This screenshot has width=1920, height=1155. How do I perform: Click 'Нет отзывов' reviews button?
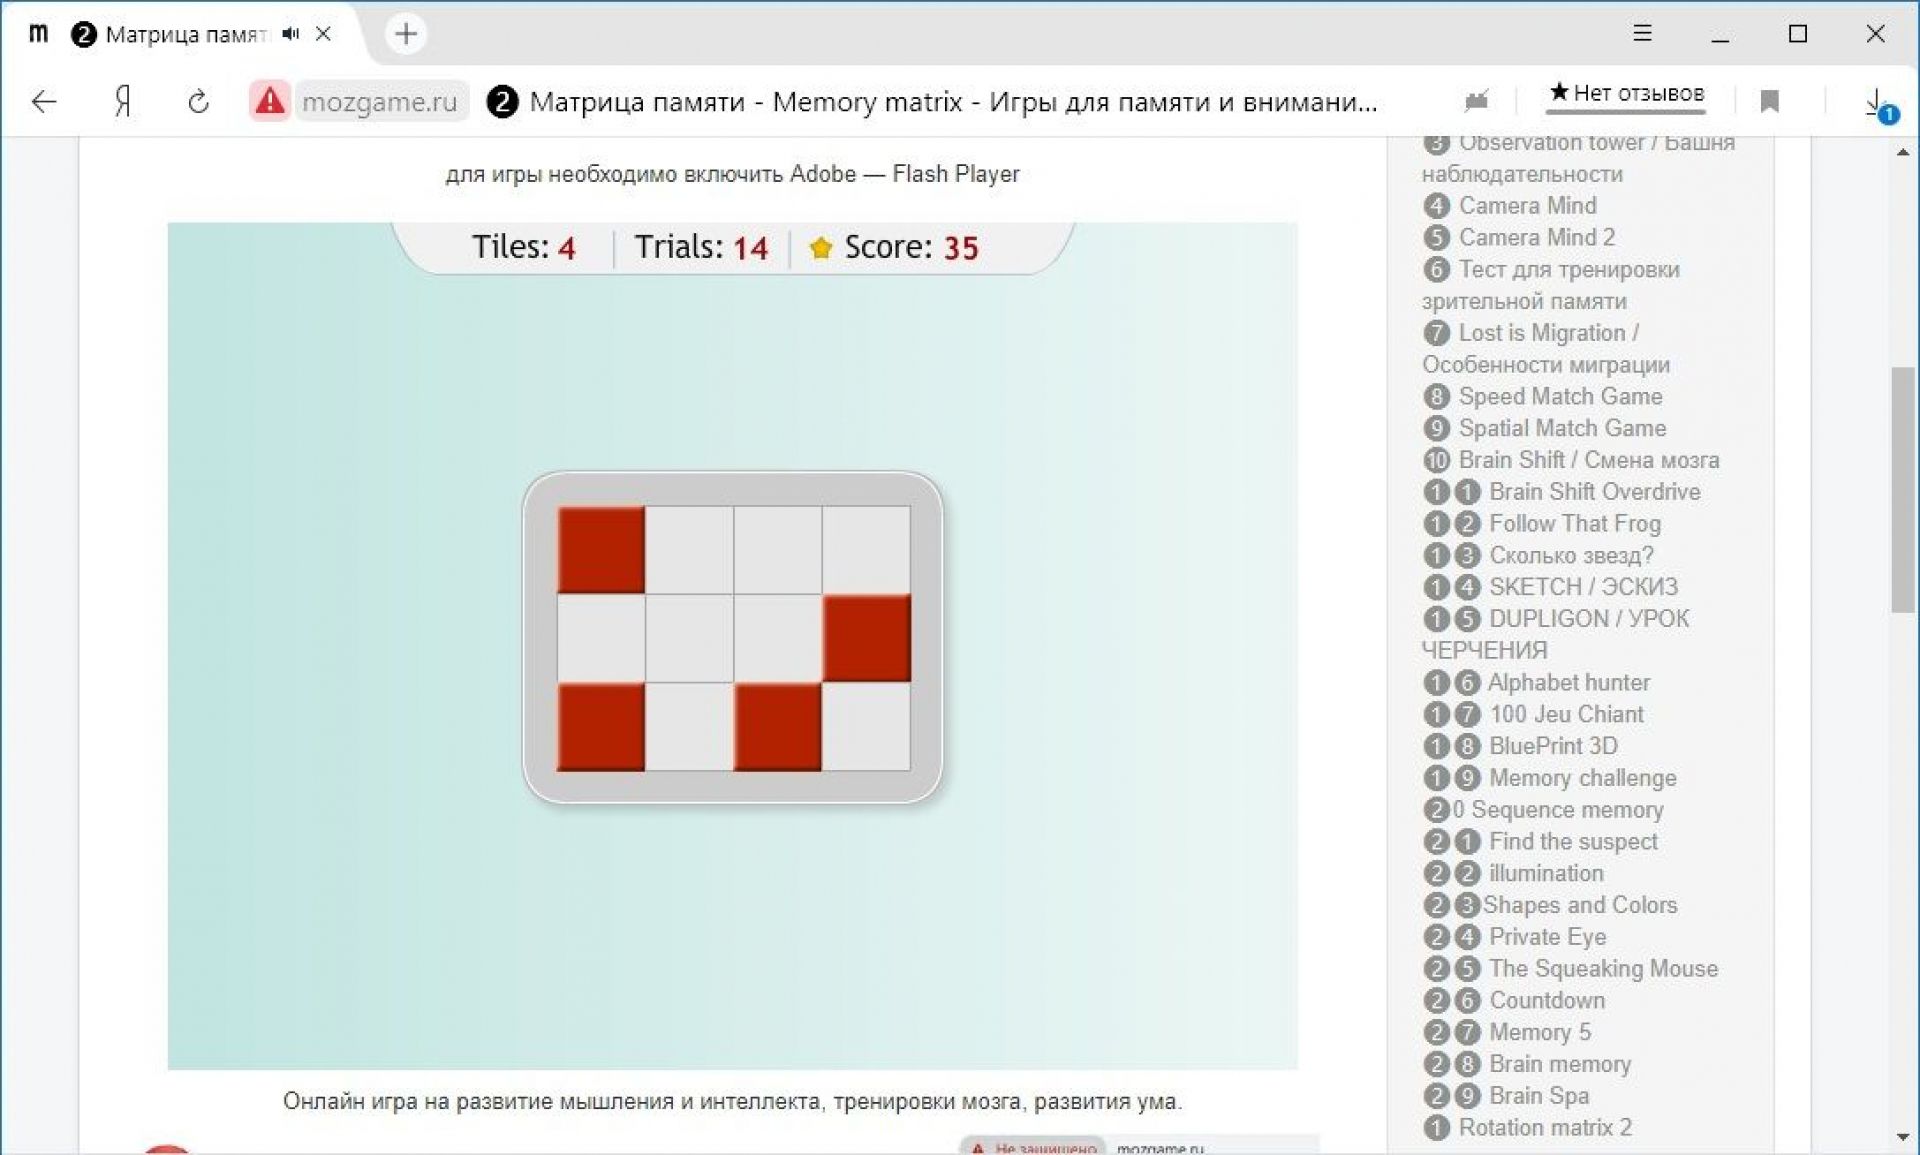tap(1627, 94)
